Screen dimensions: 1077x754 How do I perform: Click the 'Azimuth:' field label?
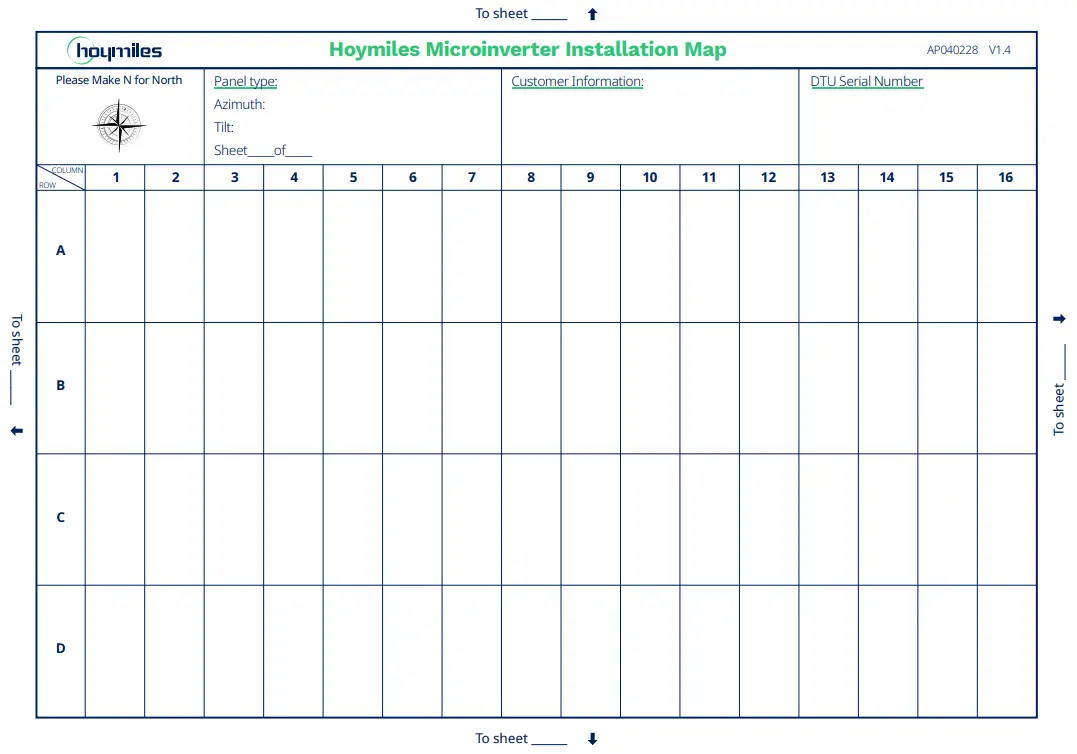(x=239, y=104)
